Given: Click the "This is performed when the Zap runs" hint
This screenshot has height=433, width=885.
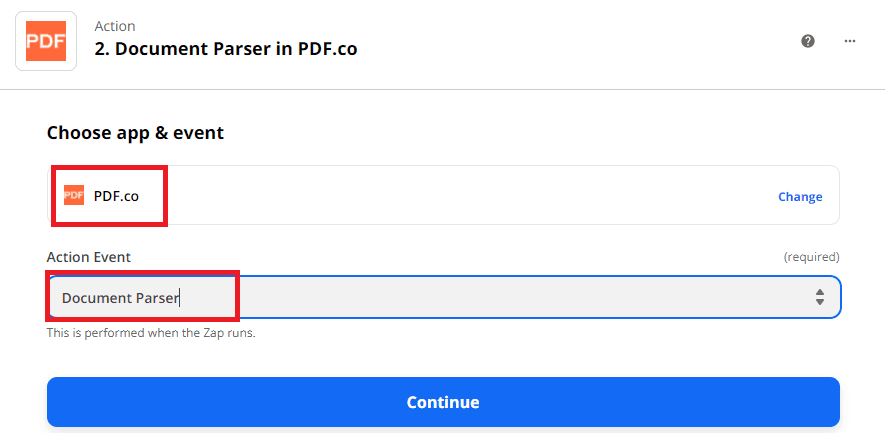Looking at the screenshot, I should pyautogui.click(x=151, y=333).
